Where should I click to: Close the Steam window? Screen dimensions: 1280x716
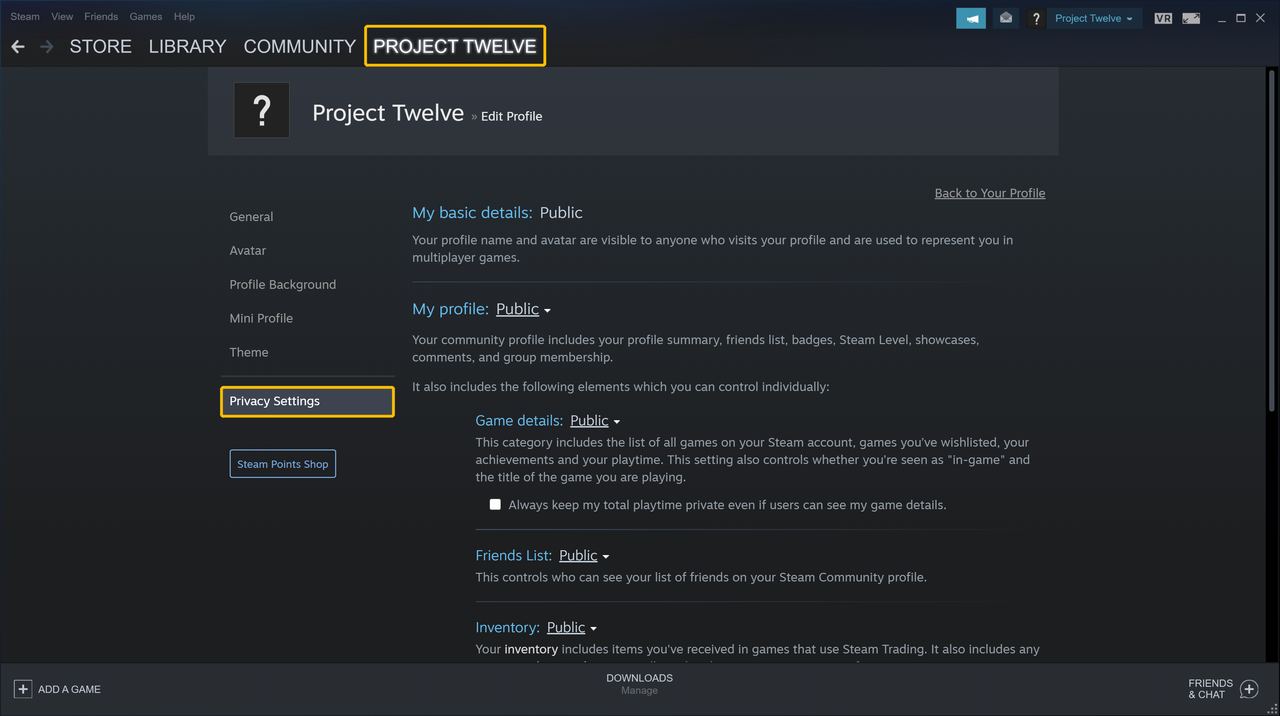[1260, 18]
